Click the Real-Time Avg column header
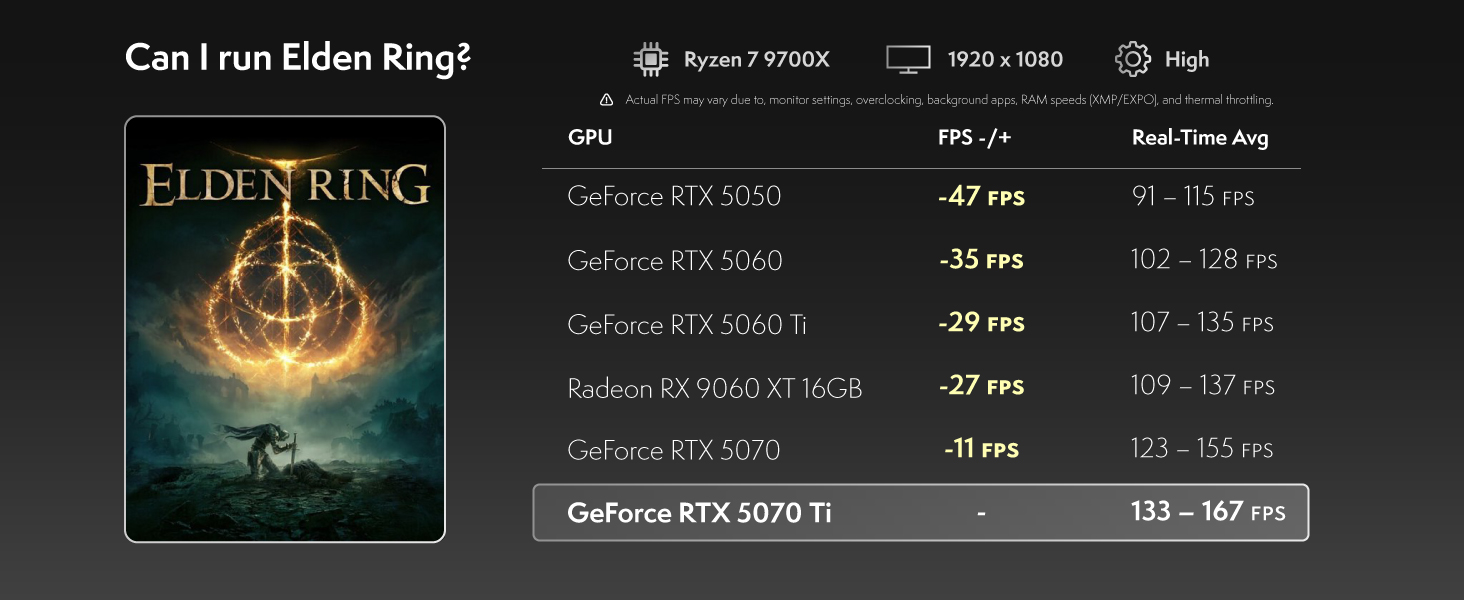 click(1200, 138)
